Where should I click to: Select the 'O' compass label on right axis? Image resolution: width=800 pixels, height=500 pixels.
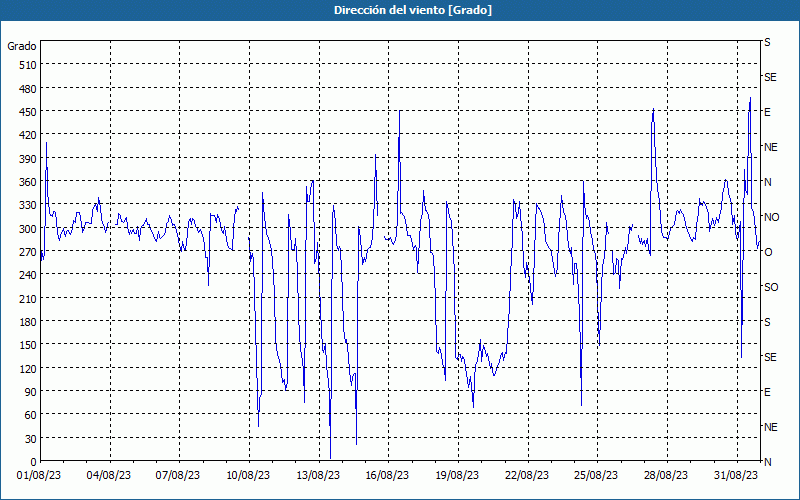768,252
